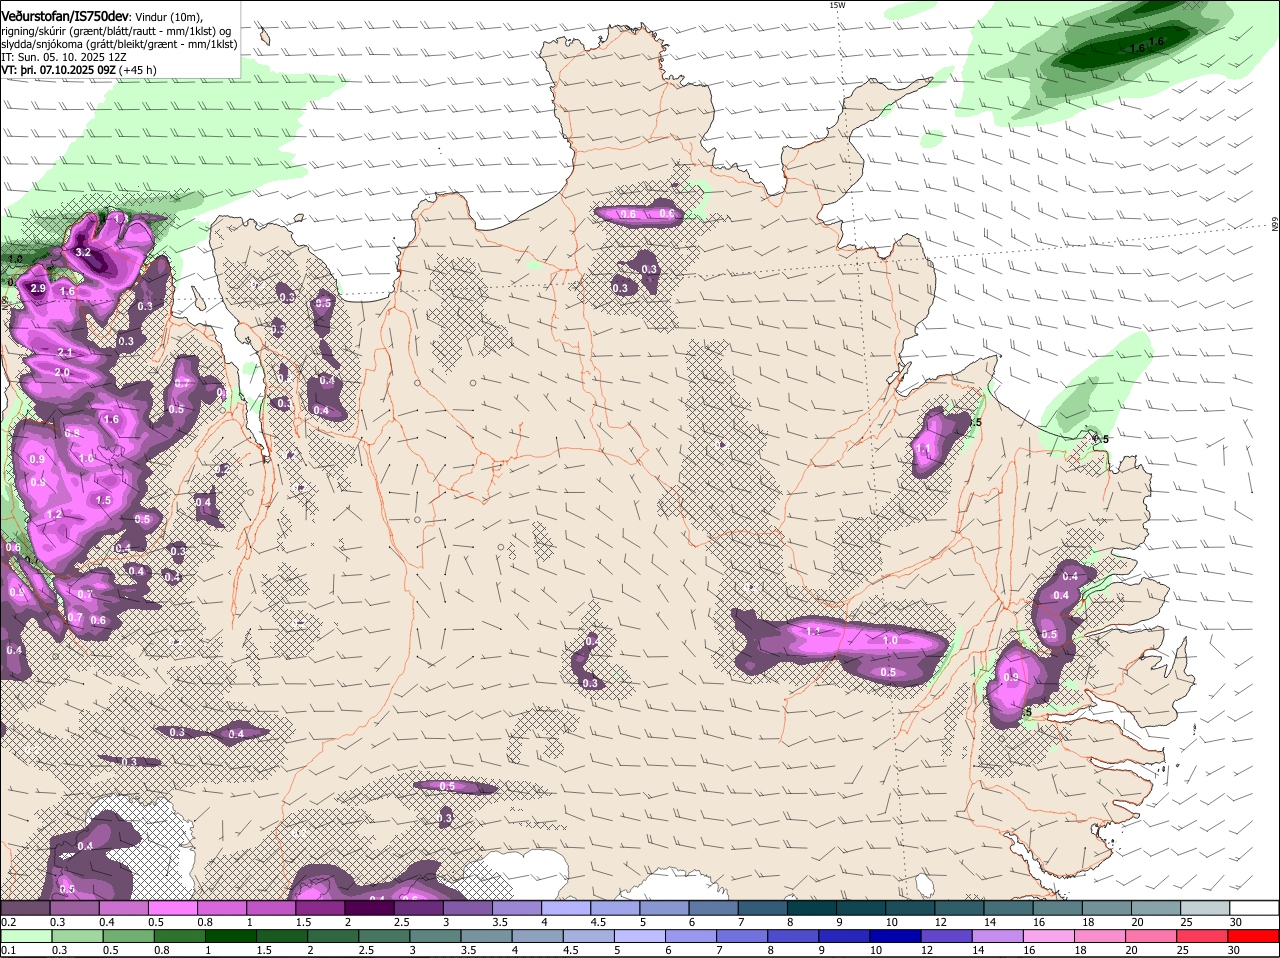The image size is (1280, 958).
Task: Select the palest green swatch above the 0.1 label
Action: click(25, 936)
